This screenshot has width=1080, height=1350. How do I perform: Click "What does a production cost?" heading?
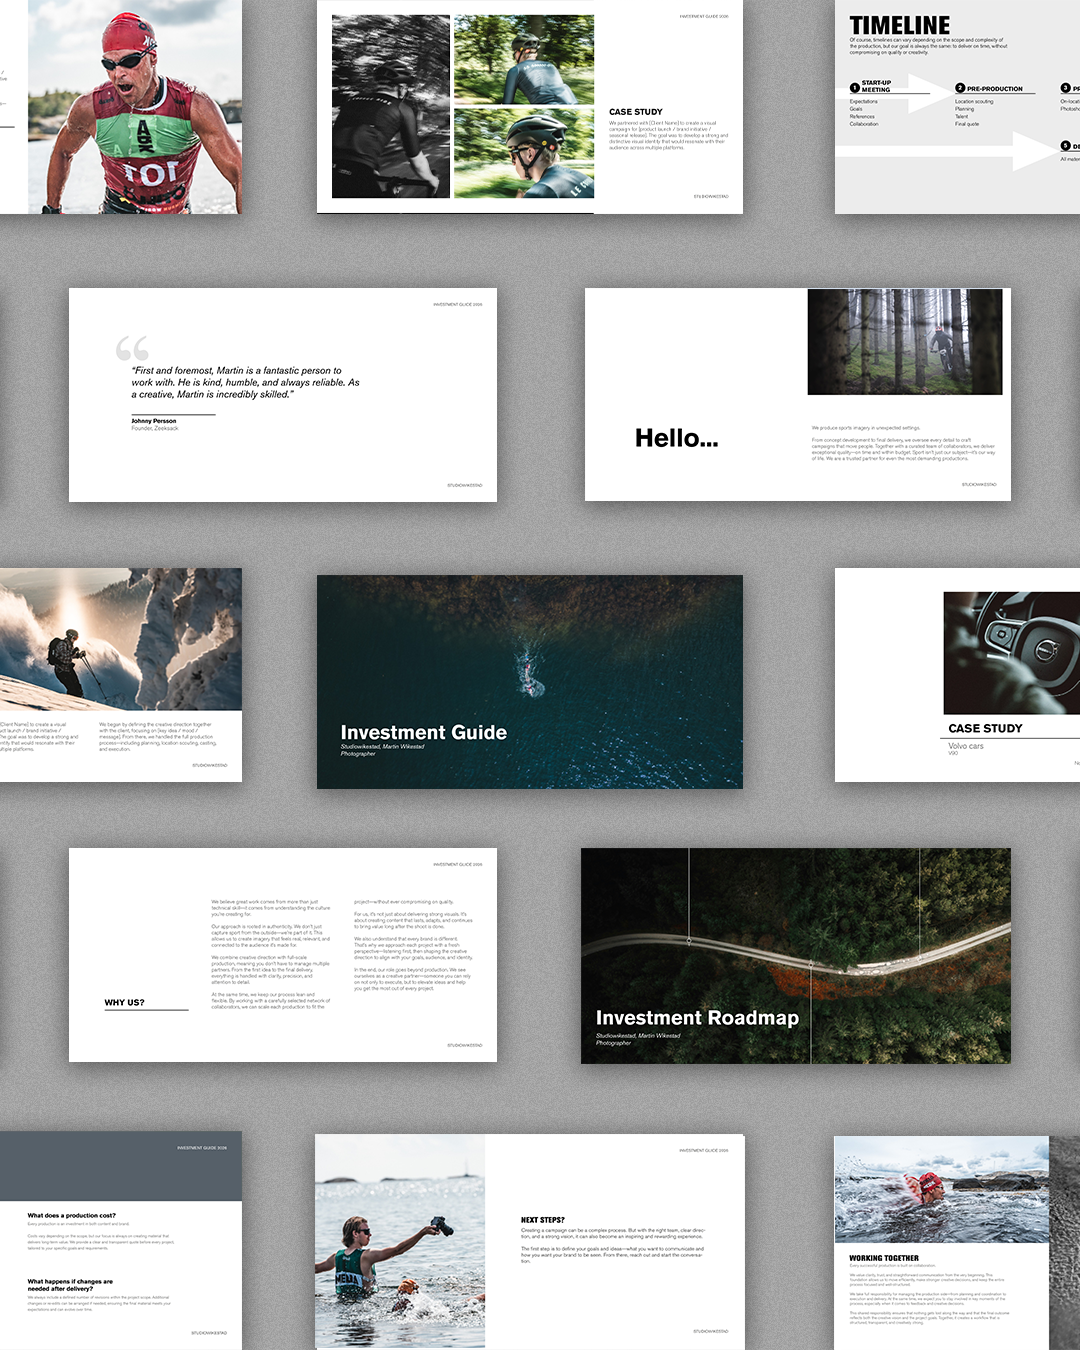(72, 1216)
